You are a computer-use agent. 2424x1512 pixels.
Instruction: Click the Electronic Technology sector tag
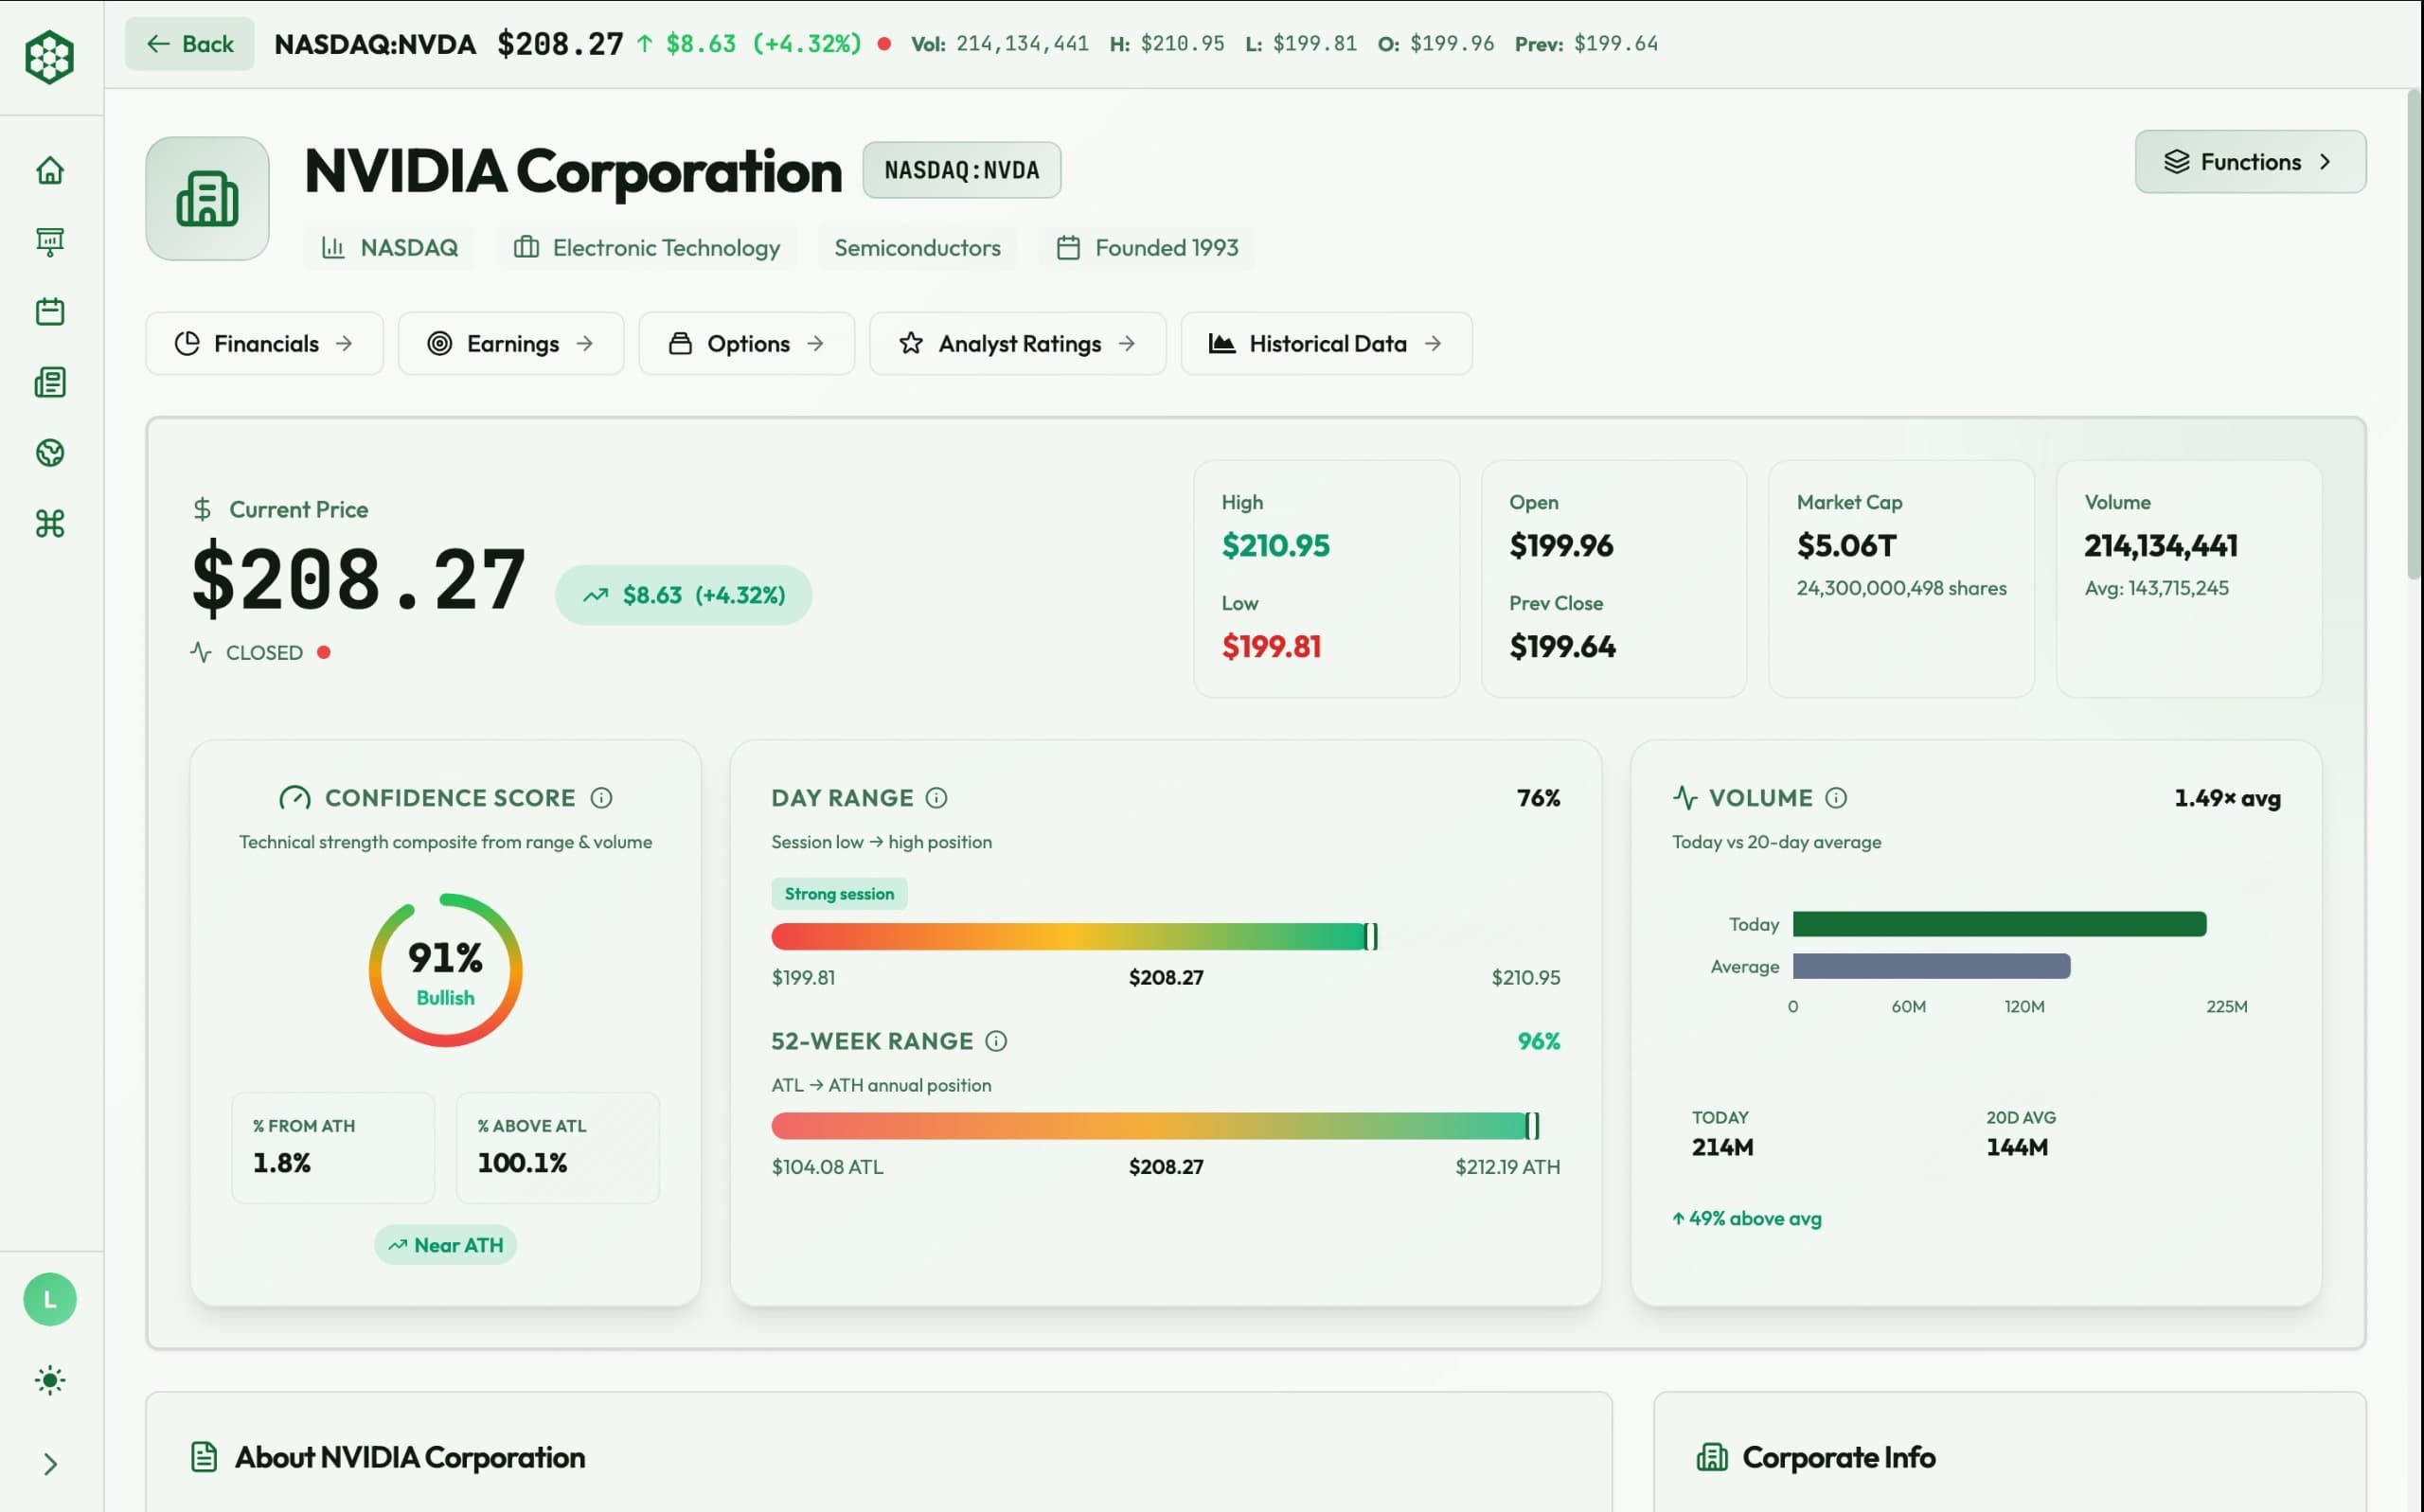coord(647,248)
